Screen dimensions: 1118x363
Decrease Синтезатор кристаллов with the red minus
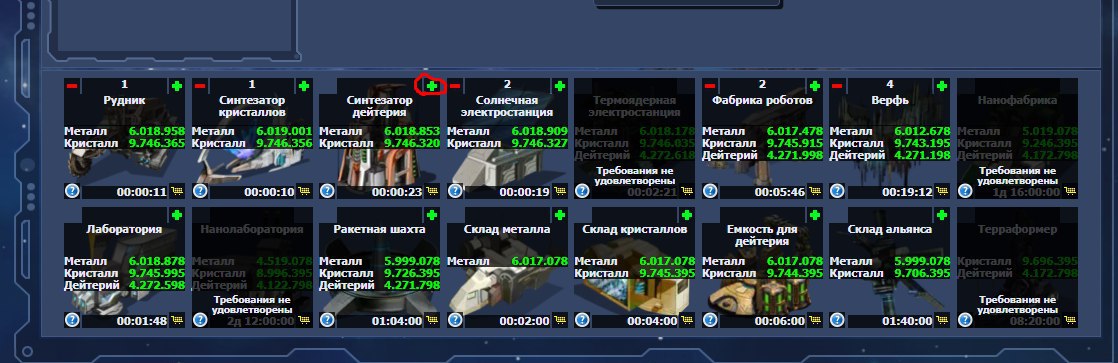click(200, 86)
